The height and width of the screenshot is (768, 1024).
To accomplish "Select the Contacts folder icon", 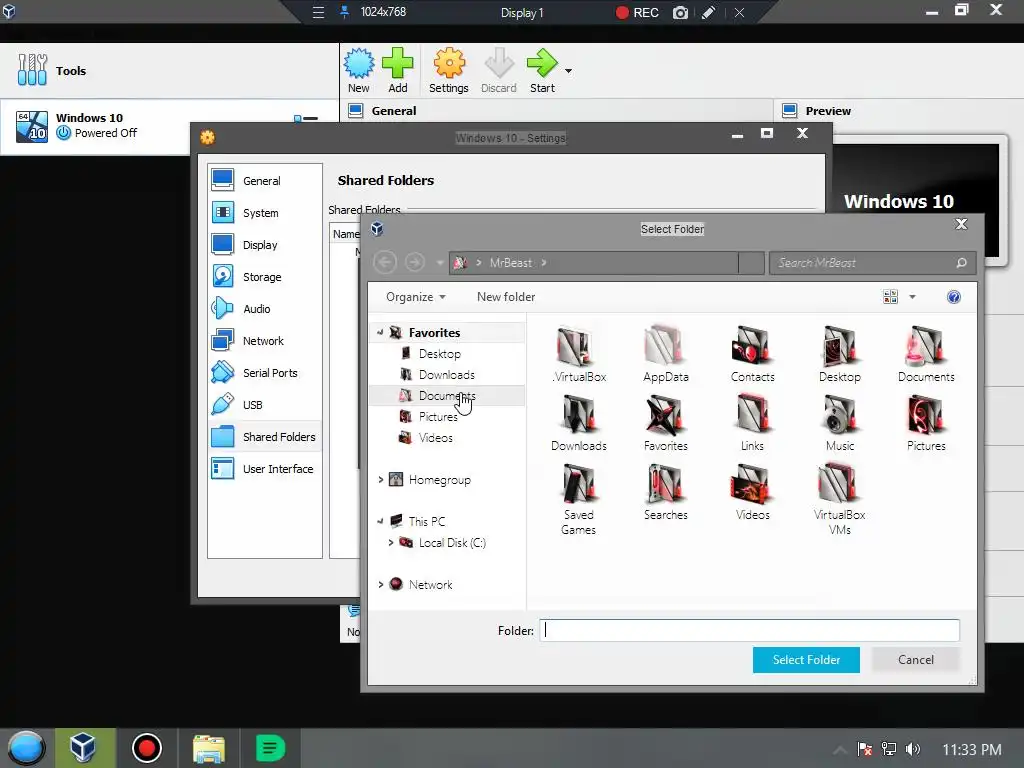I will (x=752, y=353).
